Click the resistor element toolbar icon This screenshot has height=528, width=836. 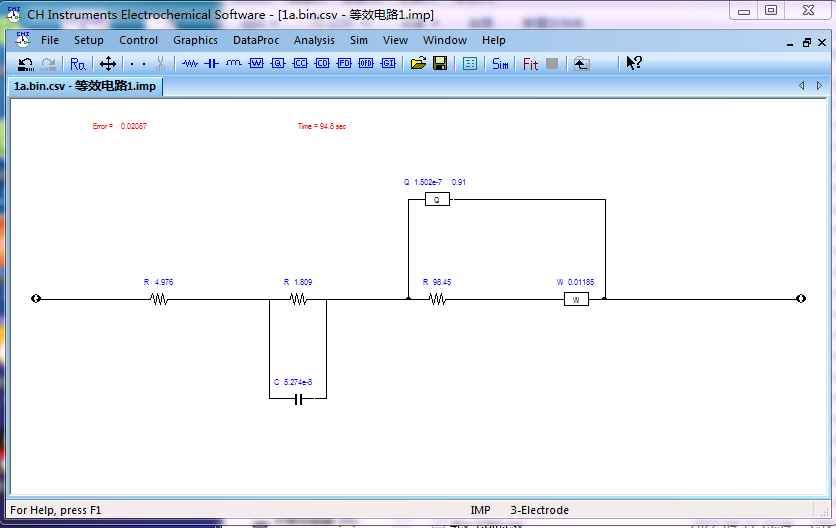[190, 63]
